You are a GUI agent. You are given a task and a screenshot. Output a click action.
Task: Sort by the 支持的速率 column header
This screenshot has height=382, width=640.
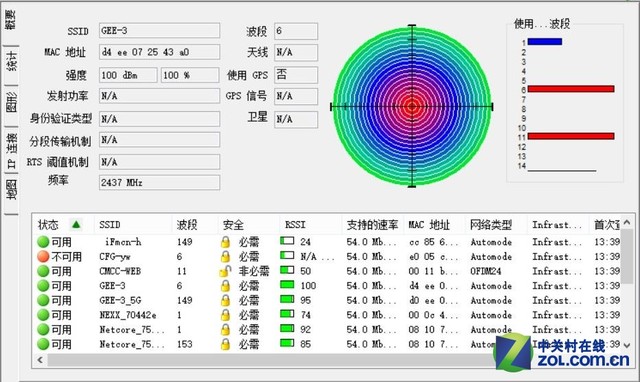point(373,224)
